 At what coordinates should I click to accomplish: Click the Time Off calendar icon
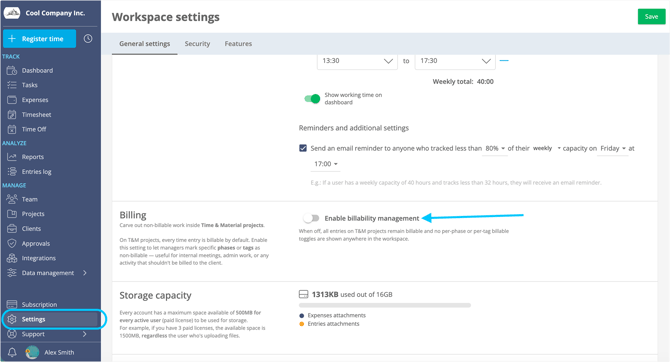tap(12, 129)
